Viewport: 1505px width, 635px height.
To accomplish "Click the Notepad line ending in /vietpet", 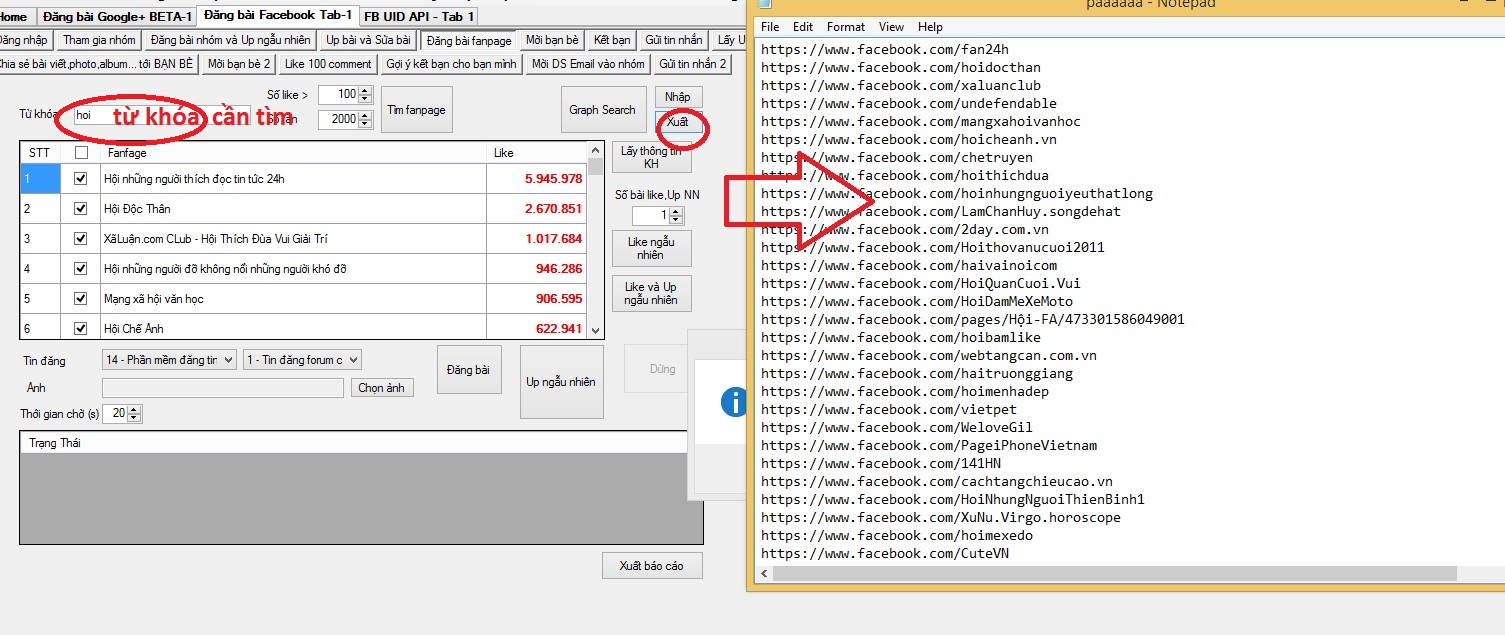I will click(x=888, y=409).
